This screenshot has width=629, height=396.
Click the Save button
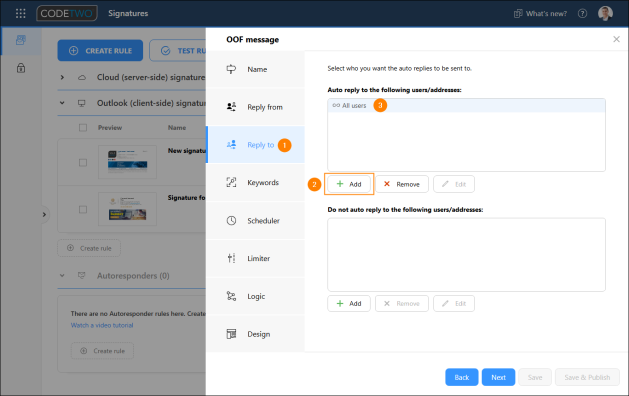coord(535,377)
